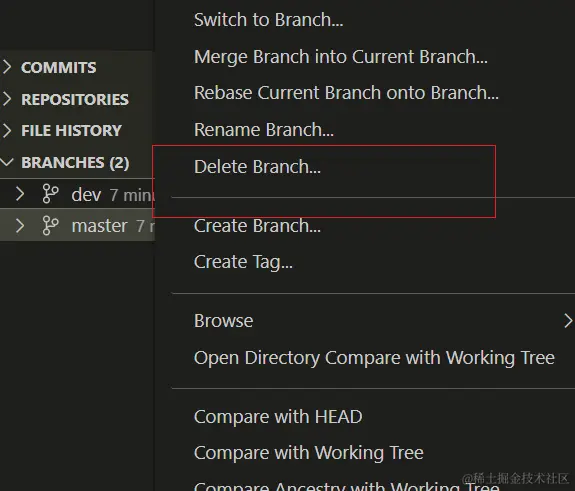This screenshot has height=491, width=575.
Task: Click the master branch git icon
Action: pos(50,226)
